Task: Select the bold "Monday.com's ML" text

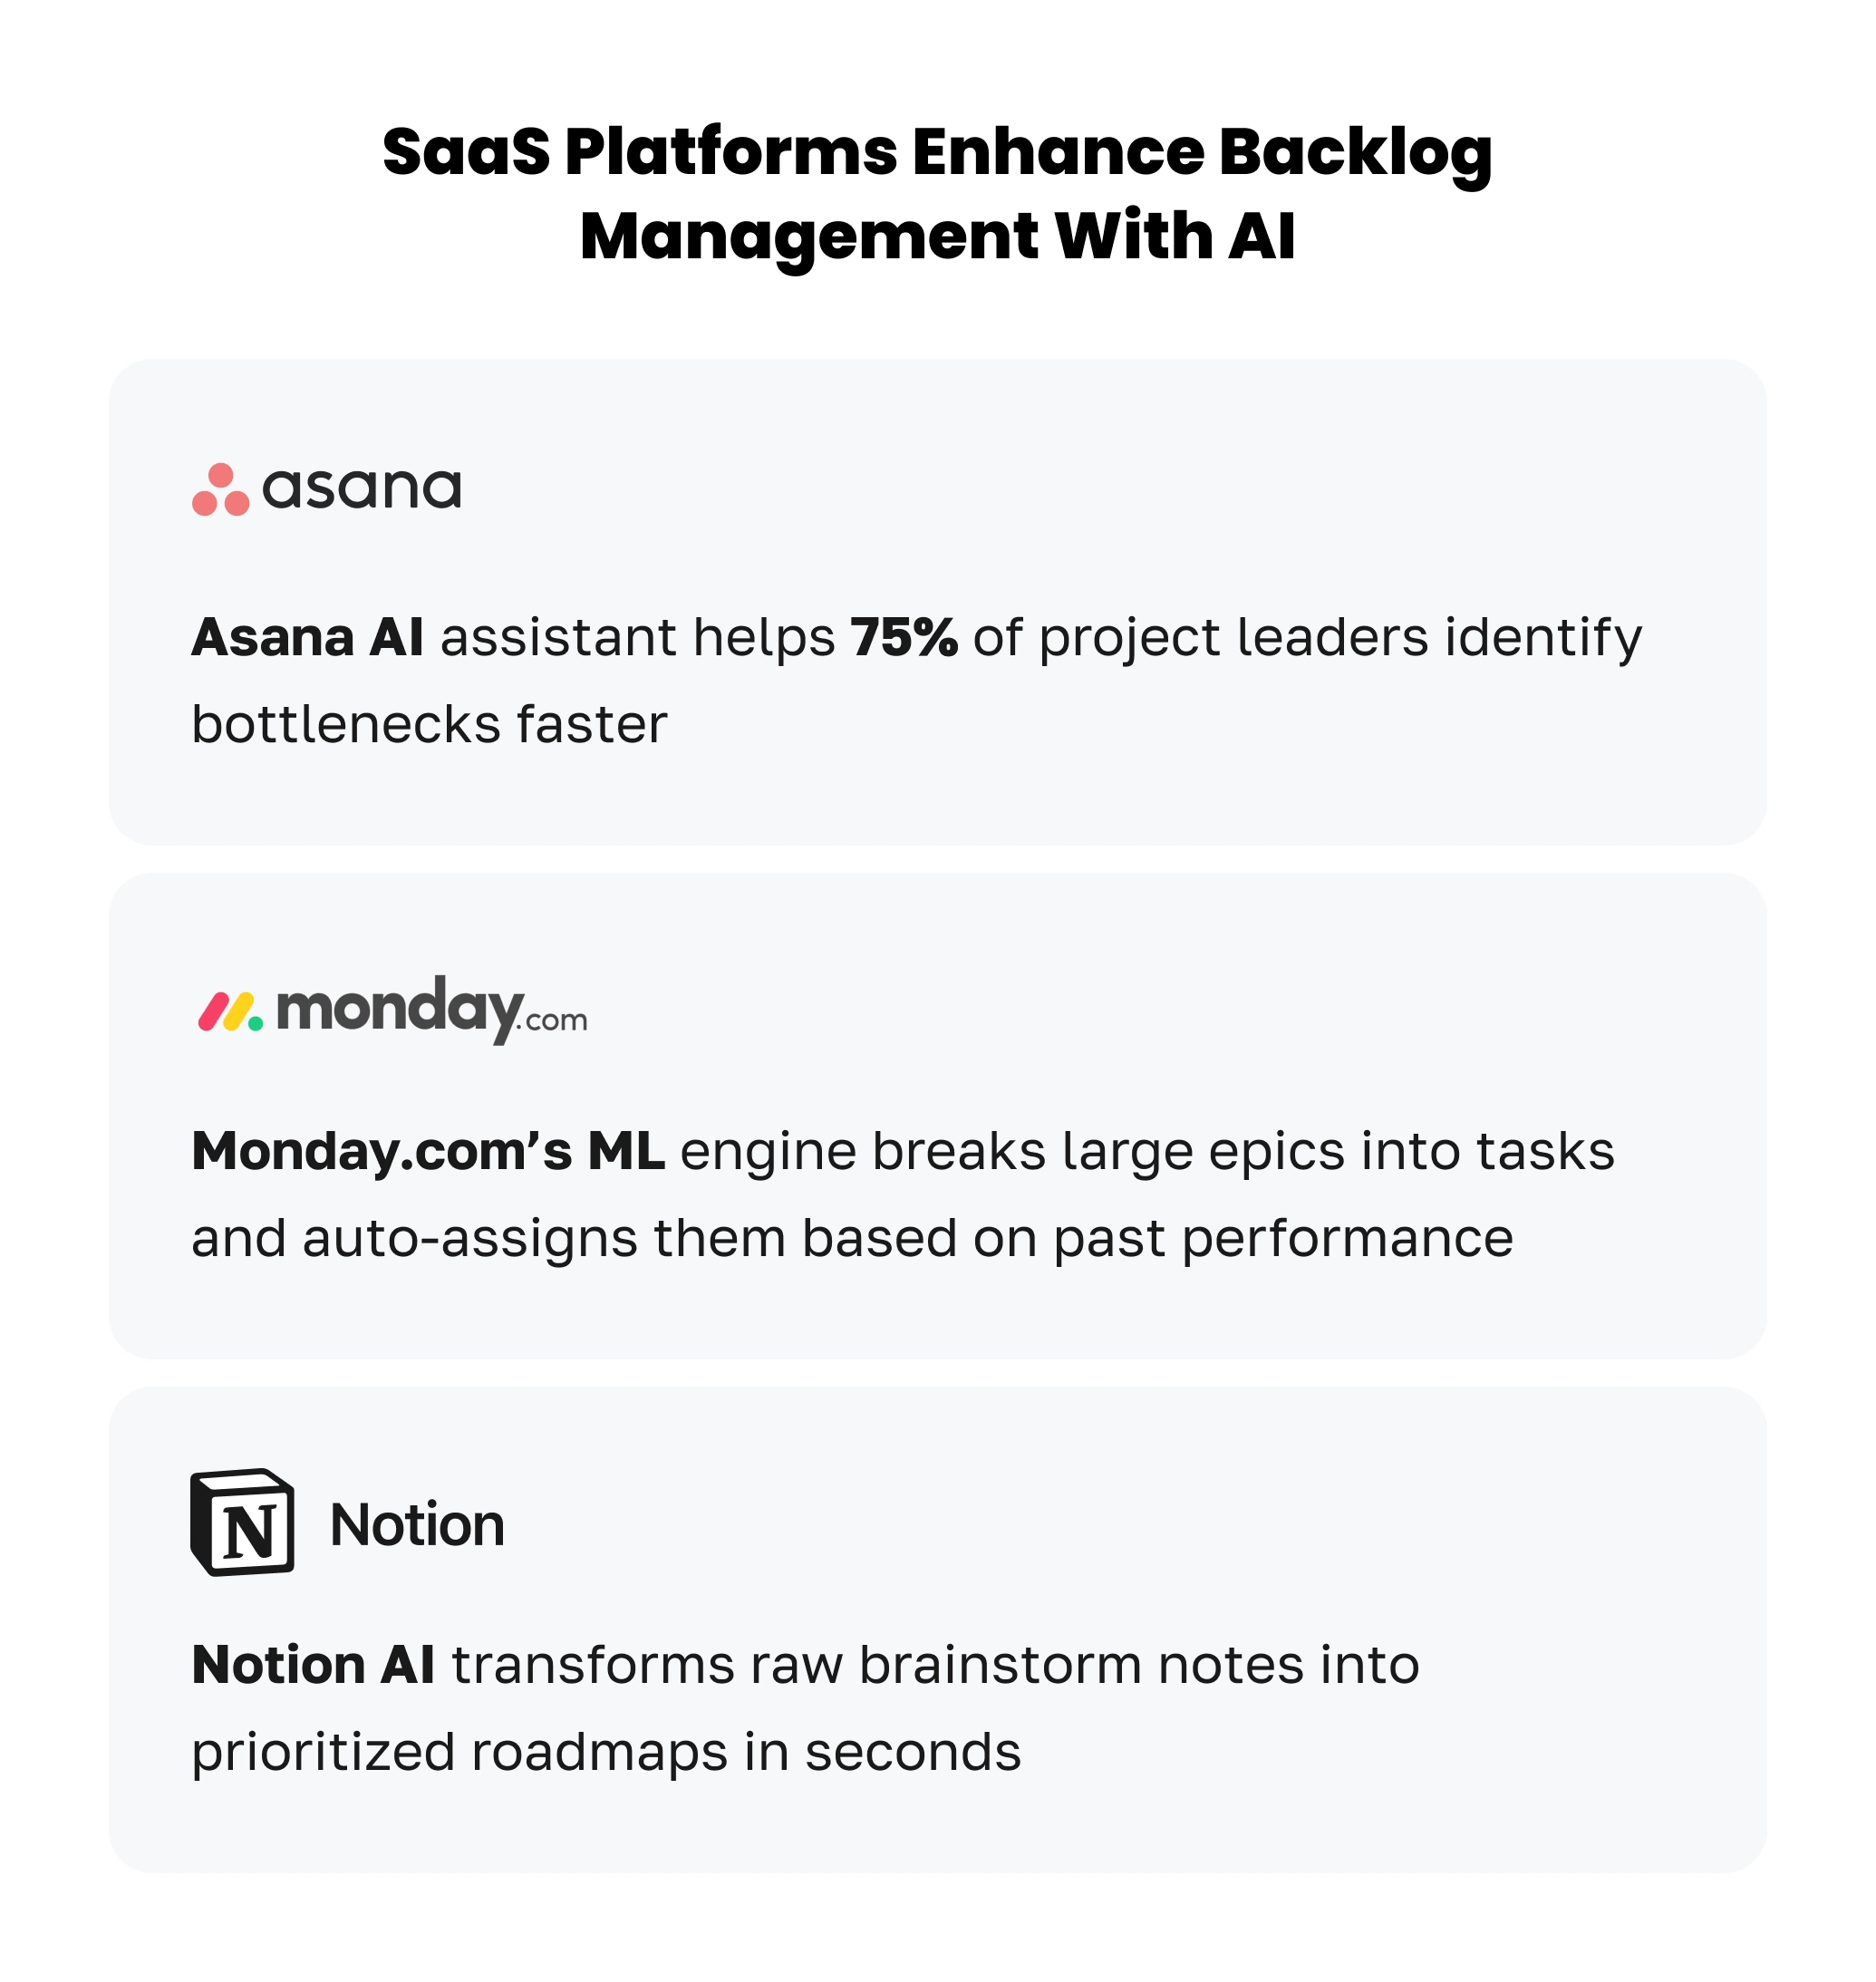Action: tap(428, 1151)
